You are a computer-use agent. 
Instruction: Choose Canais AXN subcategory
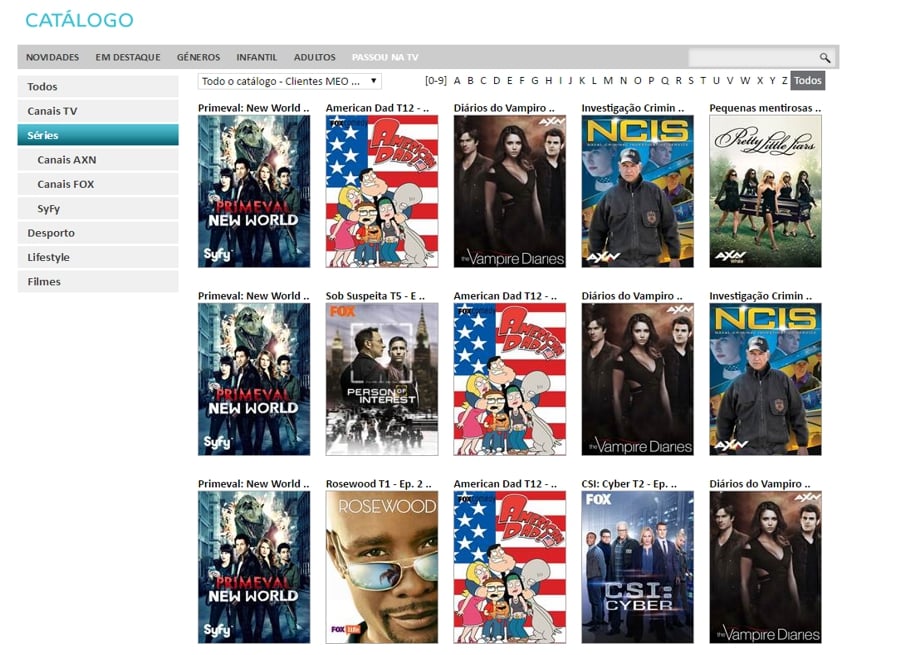tap(98, 160)
